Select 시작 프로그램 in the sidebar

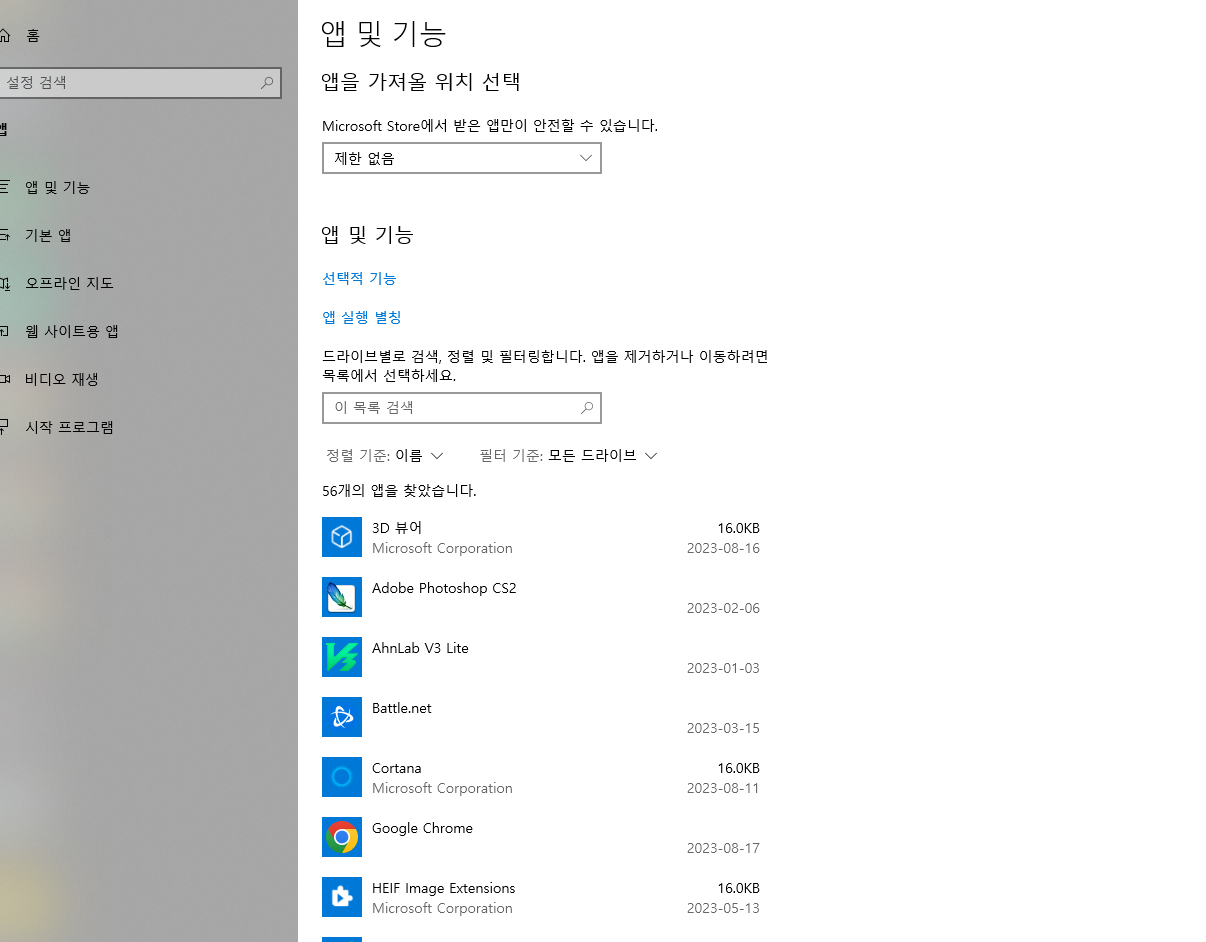coord(69,427)
